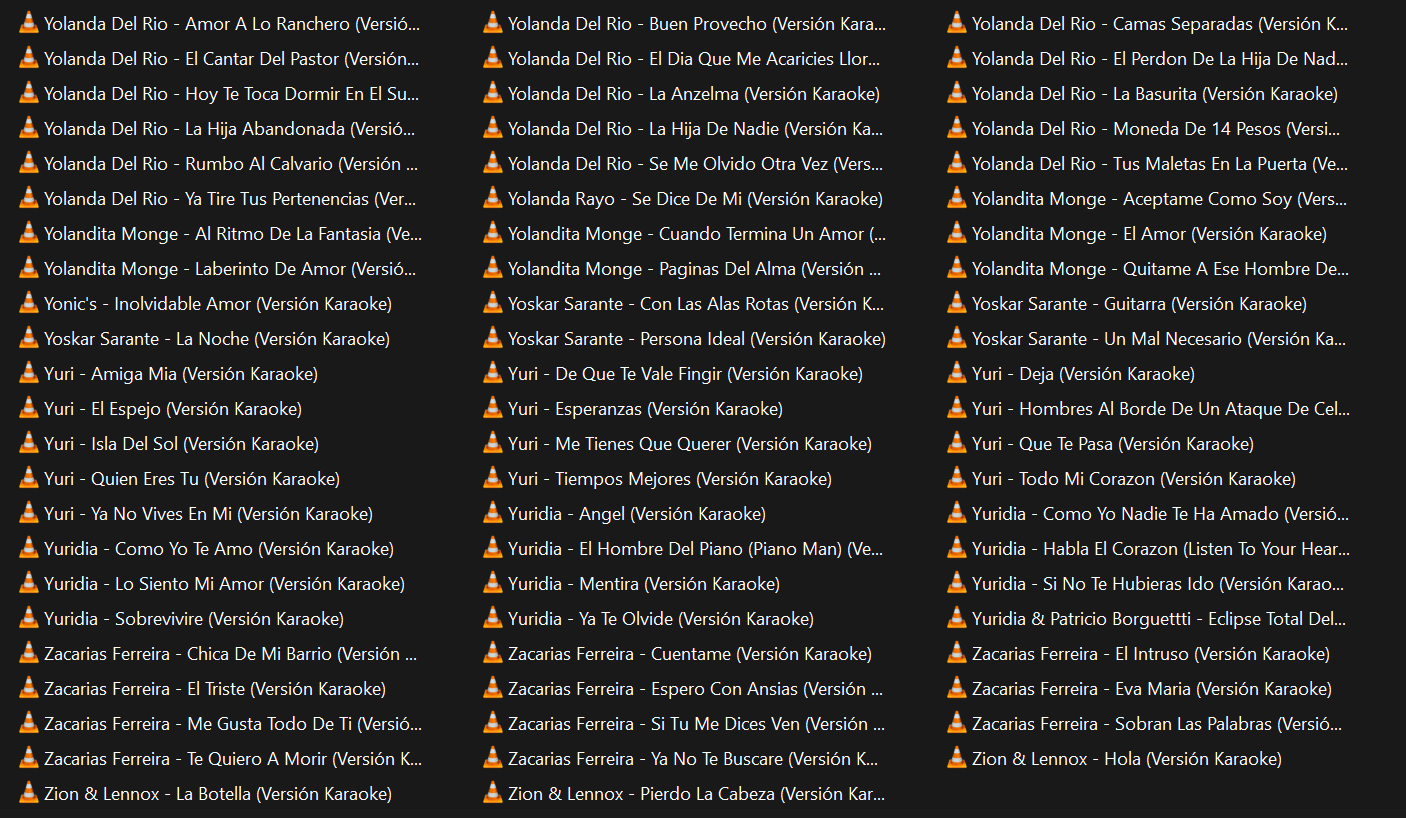The image size is (1406, 818).
Task: Select file Yolanda Del Rio - Tus Maletas En La Puerta
Action: (1148, 163)
